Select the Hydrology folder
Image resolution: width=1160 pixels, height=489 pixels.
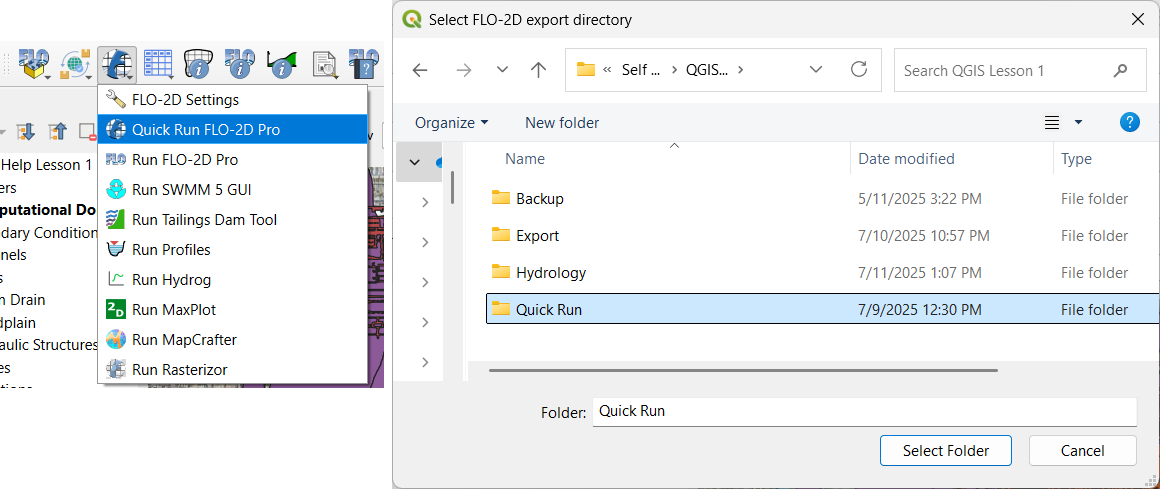[551, 273]
